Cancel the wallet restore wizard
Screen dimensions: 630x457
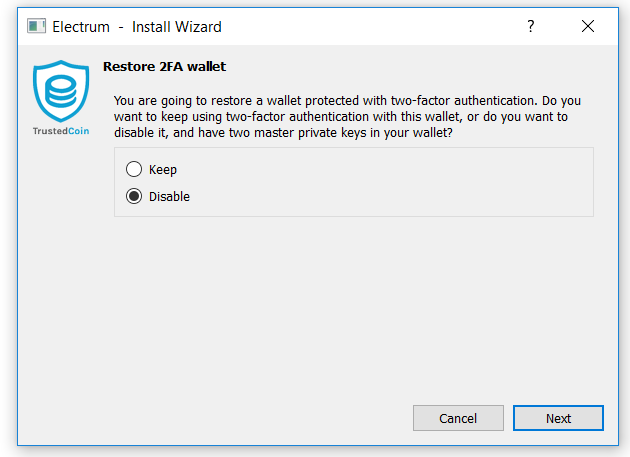pos(458,418)
